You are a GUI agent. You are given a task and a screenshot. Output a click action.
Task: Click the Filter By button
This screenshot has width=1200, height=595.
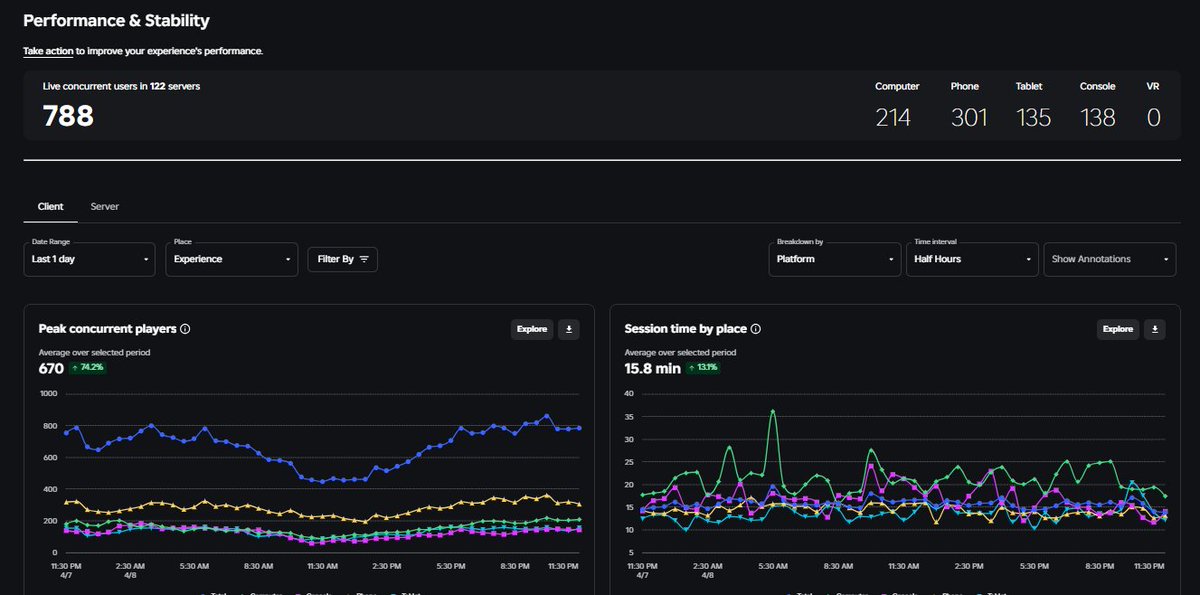[342, 259]
